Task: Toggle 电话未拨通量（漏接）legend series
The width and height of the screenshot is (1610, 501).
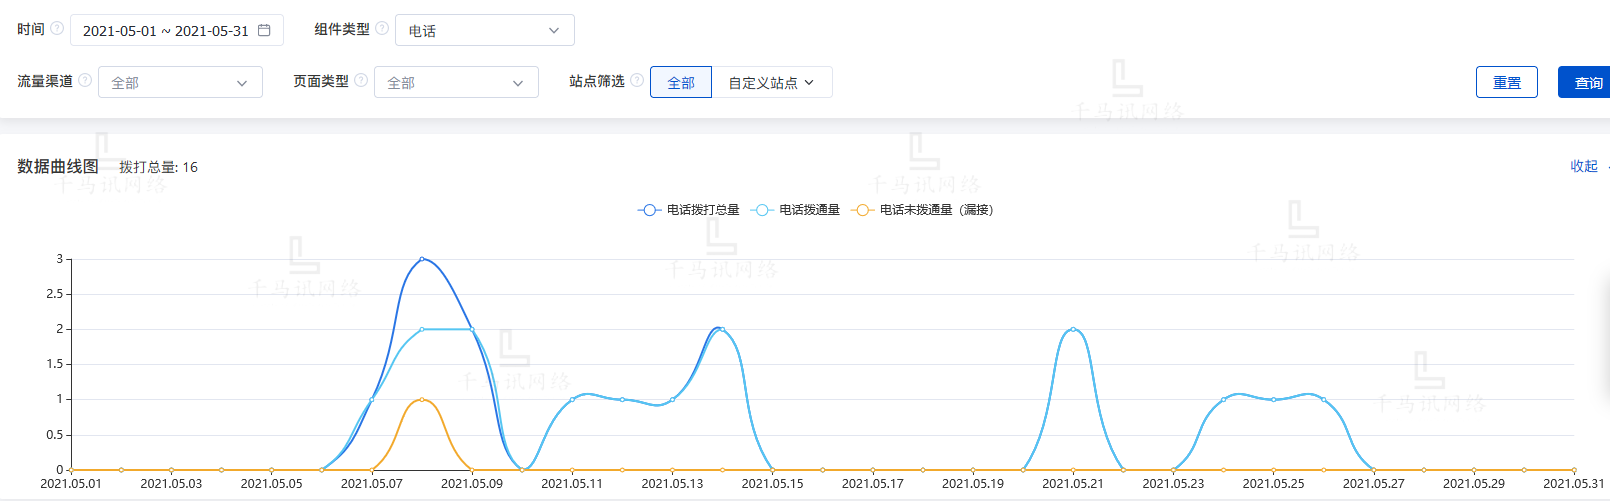Action: tap(922, 210)
